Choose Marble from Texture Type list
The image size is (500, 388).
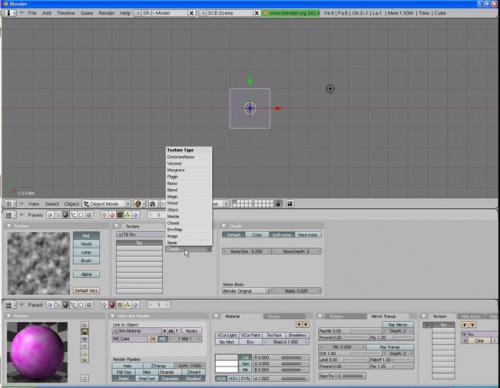(189, 216)
